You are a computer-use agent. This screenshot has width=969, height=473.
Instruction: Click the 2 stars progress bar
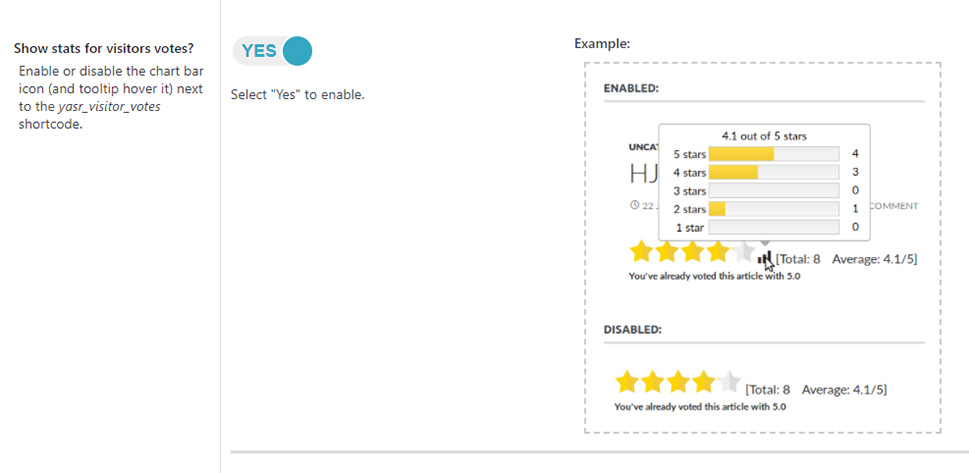(774, 209)
